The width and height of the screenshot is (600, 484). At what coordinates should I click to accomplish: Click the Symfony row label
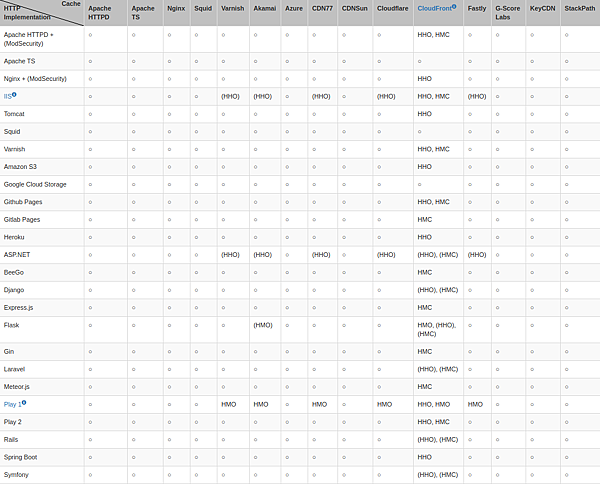[16, 475]
